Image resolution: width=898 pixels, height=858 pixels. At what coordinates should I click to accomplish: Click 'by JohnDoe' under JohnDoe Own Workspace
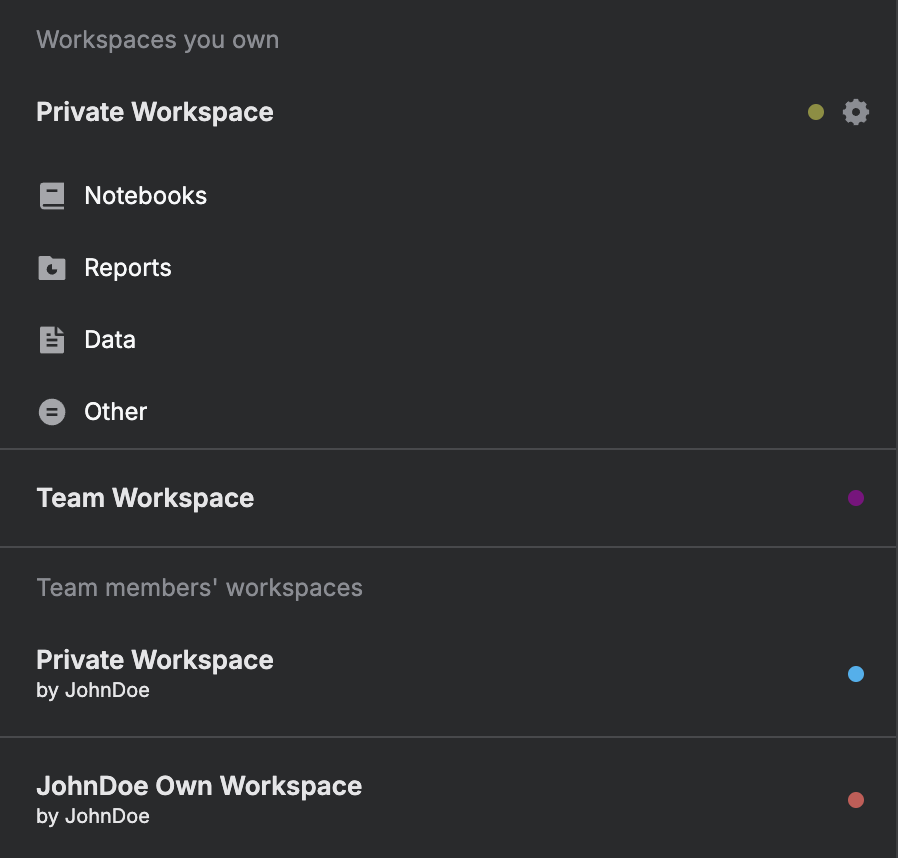[93, 816]
